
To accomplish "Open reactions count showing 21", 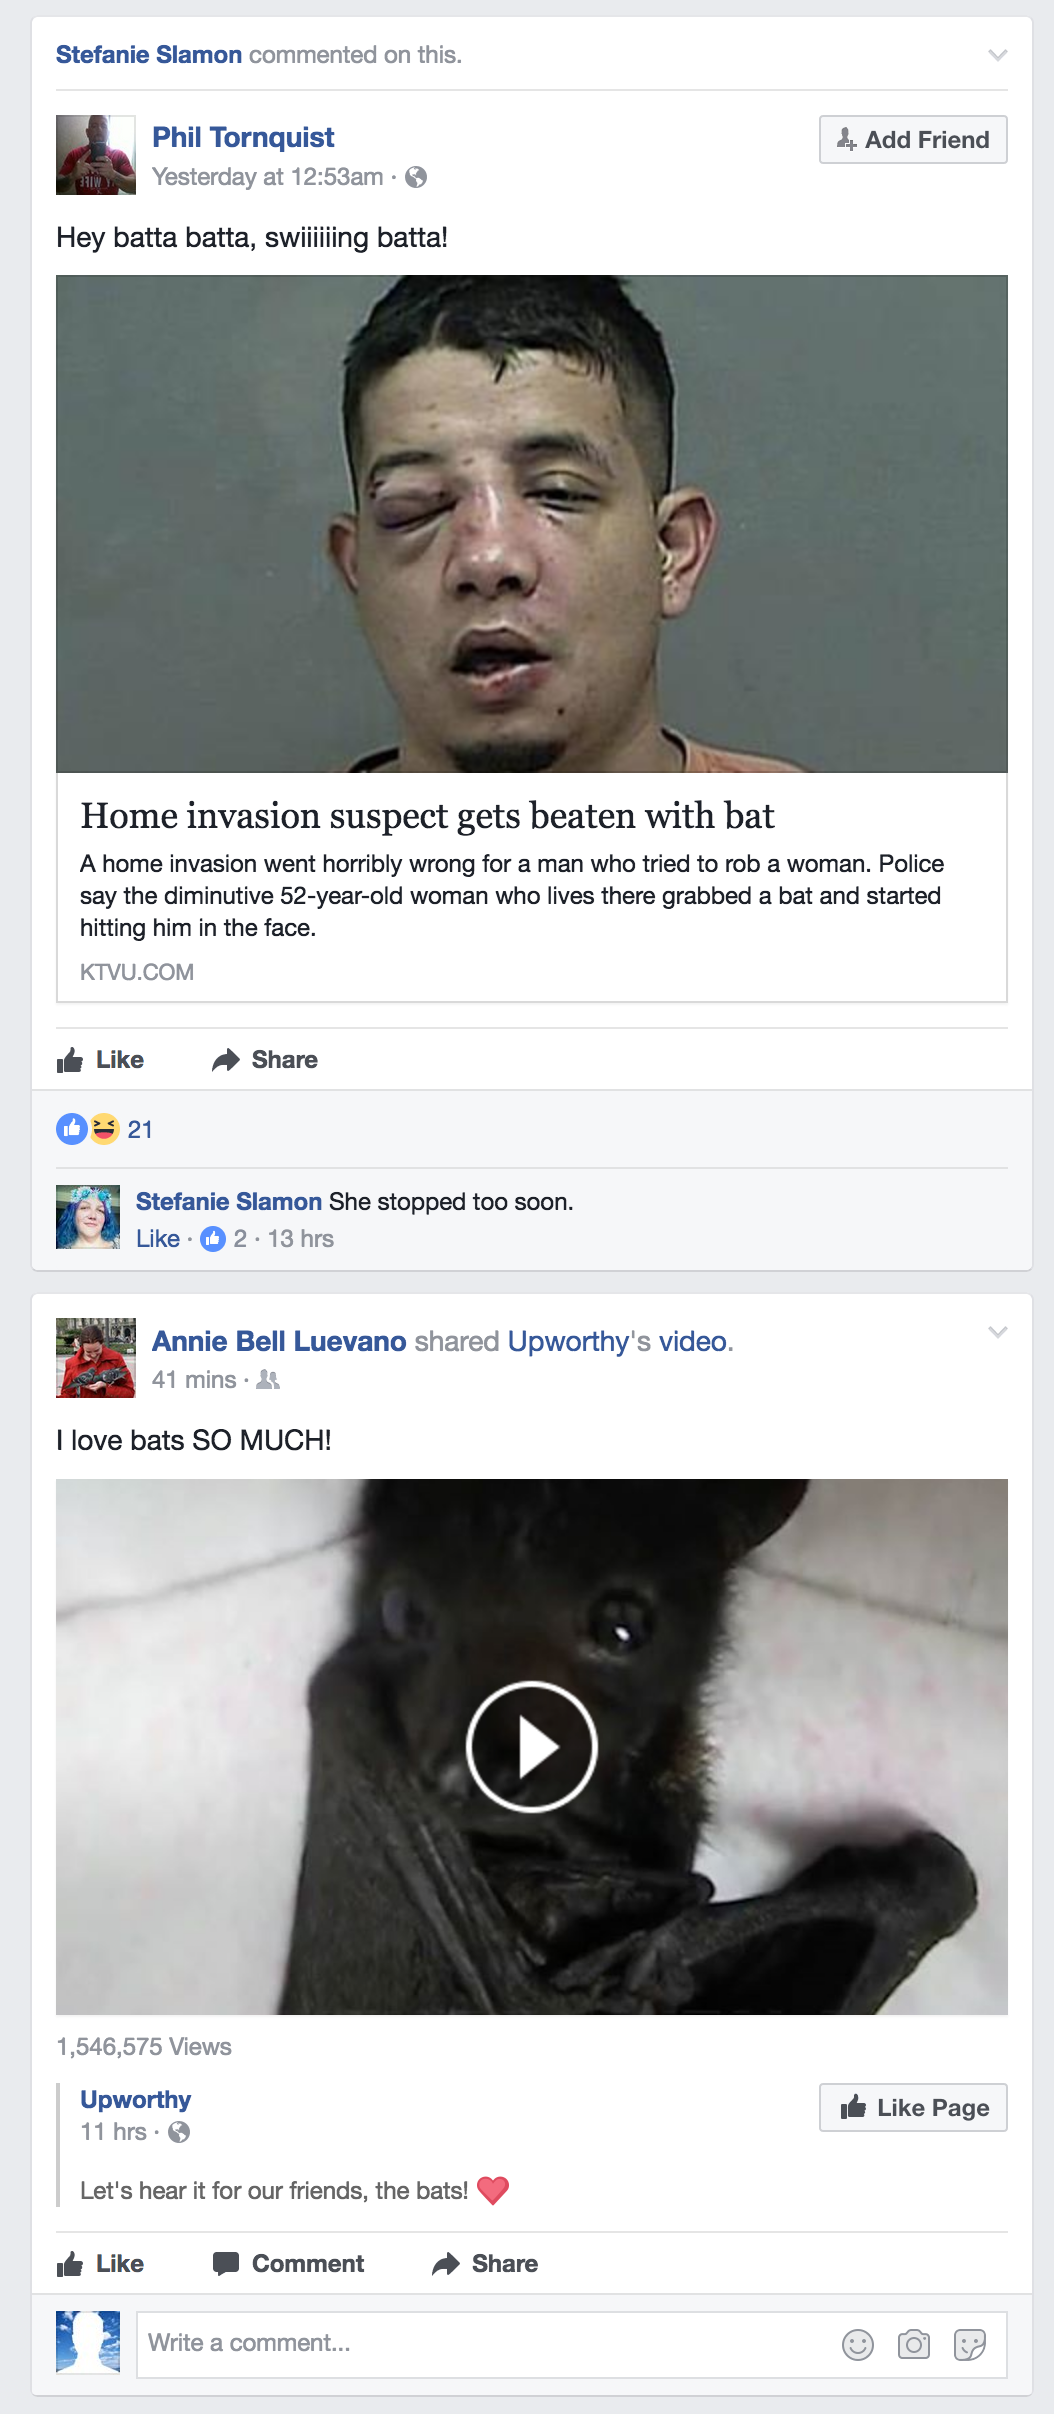I will coord(104,1129).
